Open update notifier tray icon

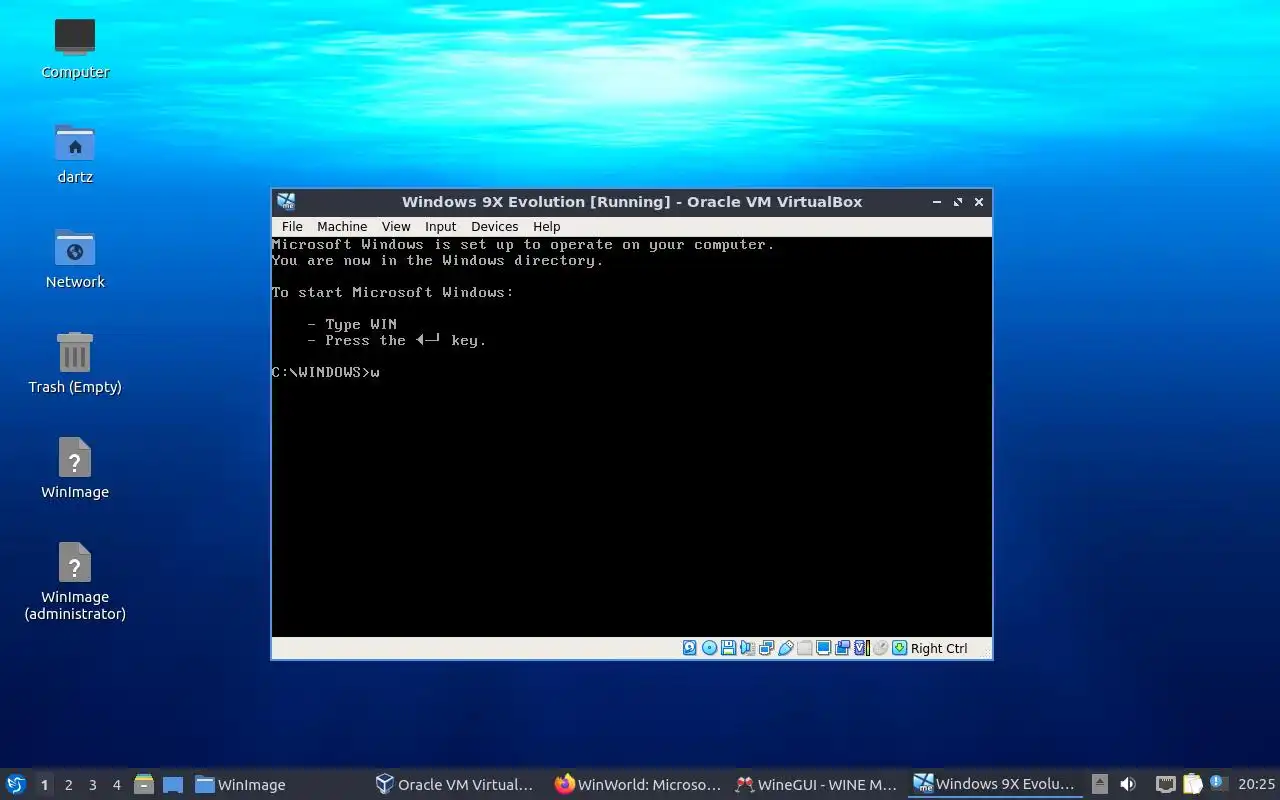pyautogui.click(x=1218, y=783)
